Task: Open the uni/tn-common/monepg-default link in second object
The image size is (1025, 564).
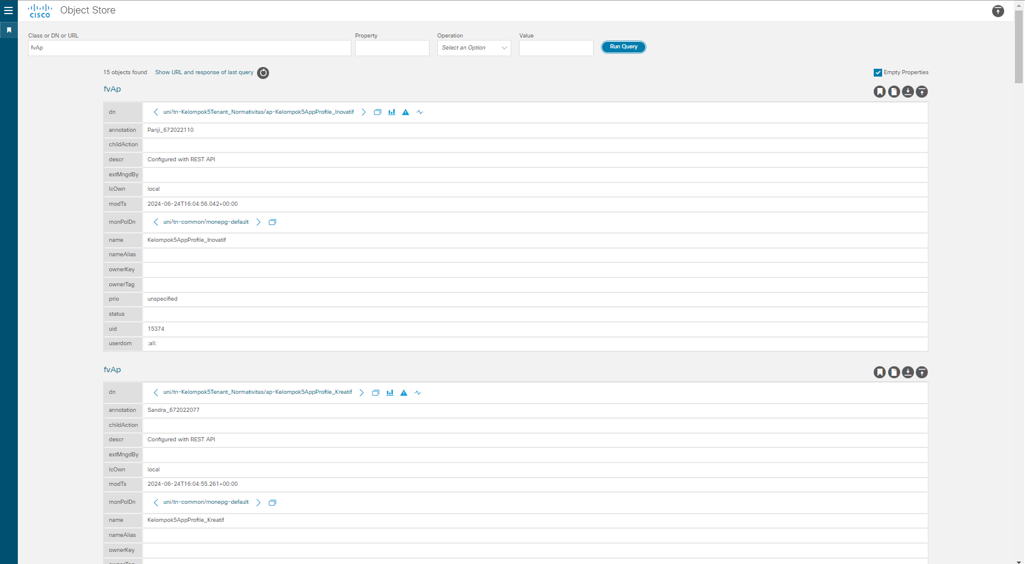Action: [206, 502]
